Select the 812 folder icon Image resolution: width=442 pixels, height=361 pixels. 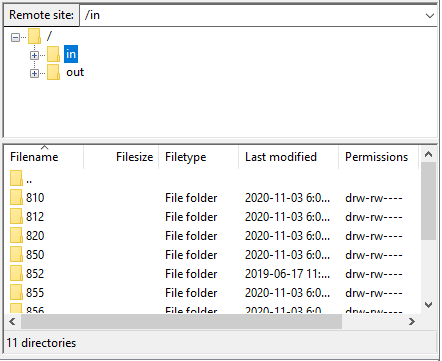(16, 216)
